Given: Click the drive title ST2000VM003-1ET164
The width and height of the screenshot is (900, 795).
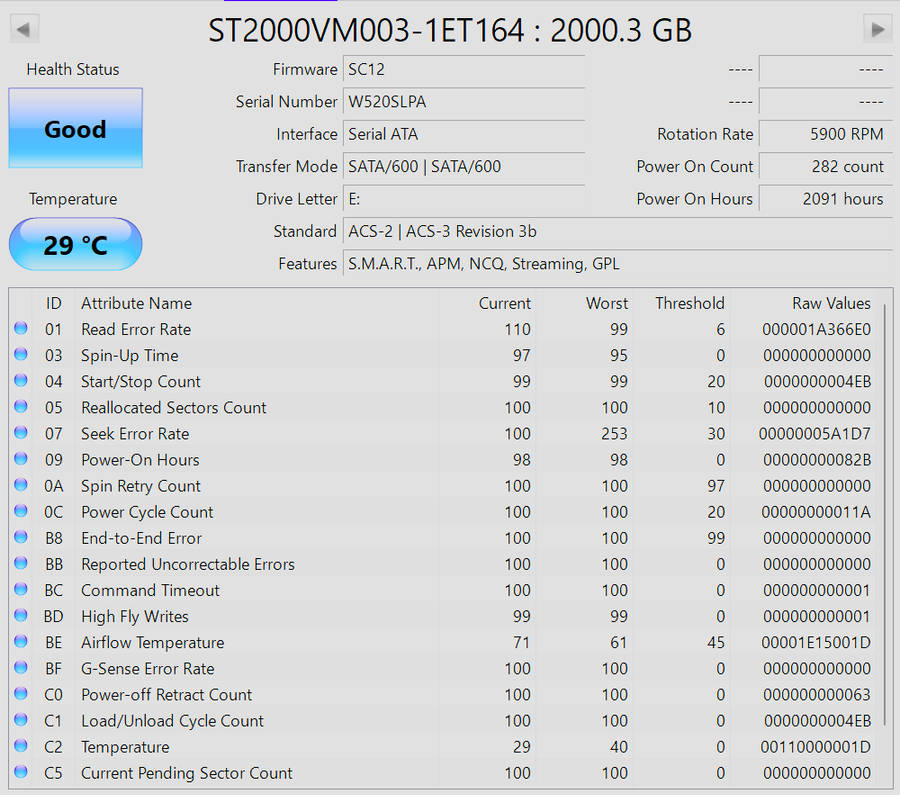Looking at the screenshot, I should click(449, 30).
